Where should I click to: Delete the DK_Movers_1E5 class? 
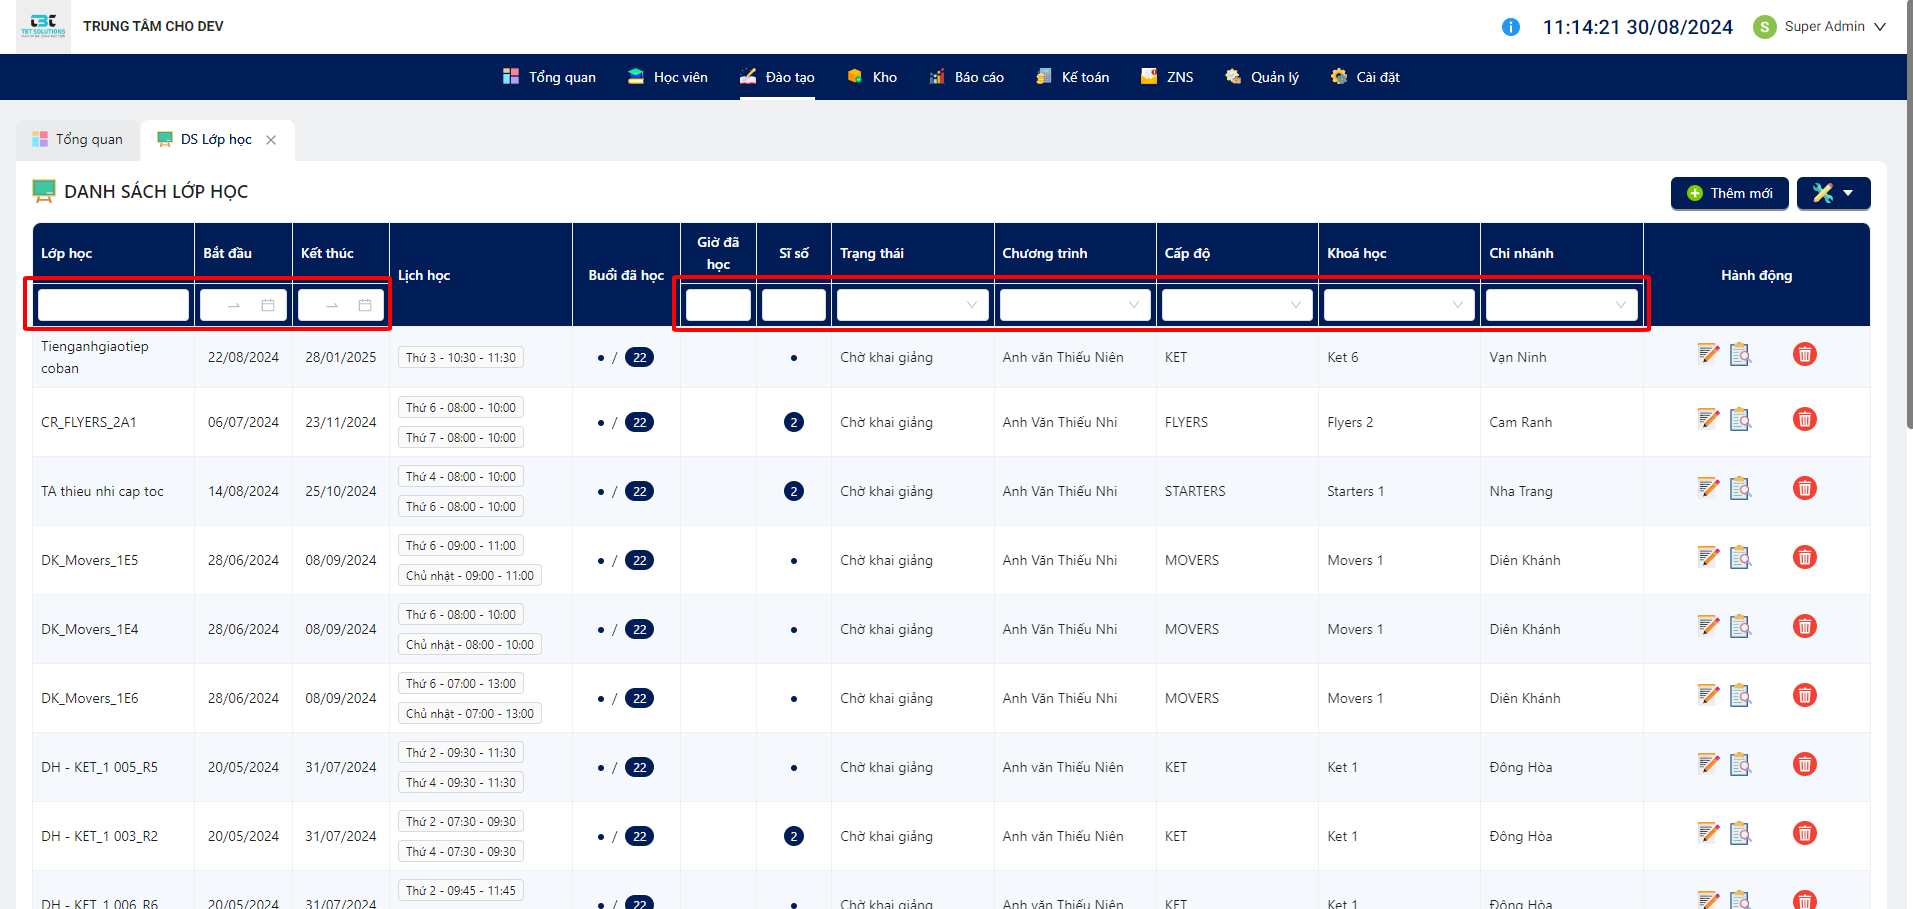(x=1805, y=557)
